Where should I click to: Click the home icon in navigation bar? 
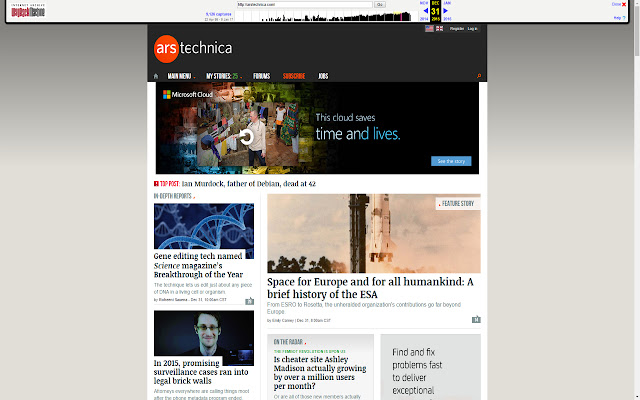(156, 76)
